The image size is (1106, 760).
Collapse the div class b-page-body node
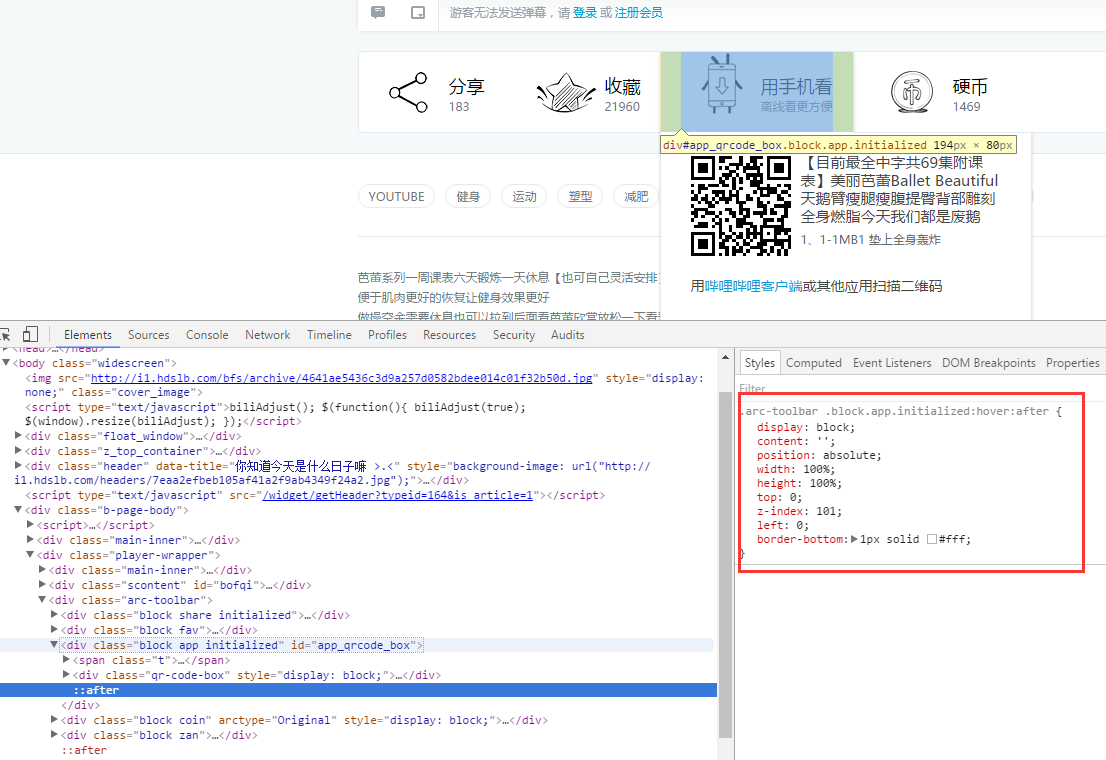click(x=18, y=509)
